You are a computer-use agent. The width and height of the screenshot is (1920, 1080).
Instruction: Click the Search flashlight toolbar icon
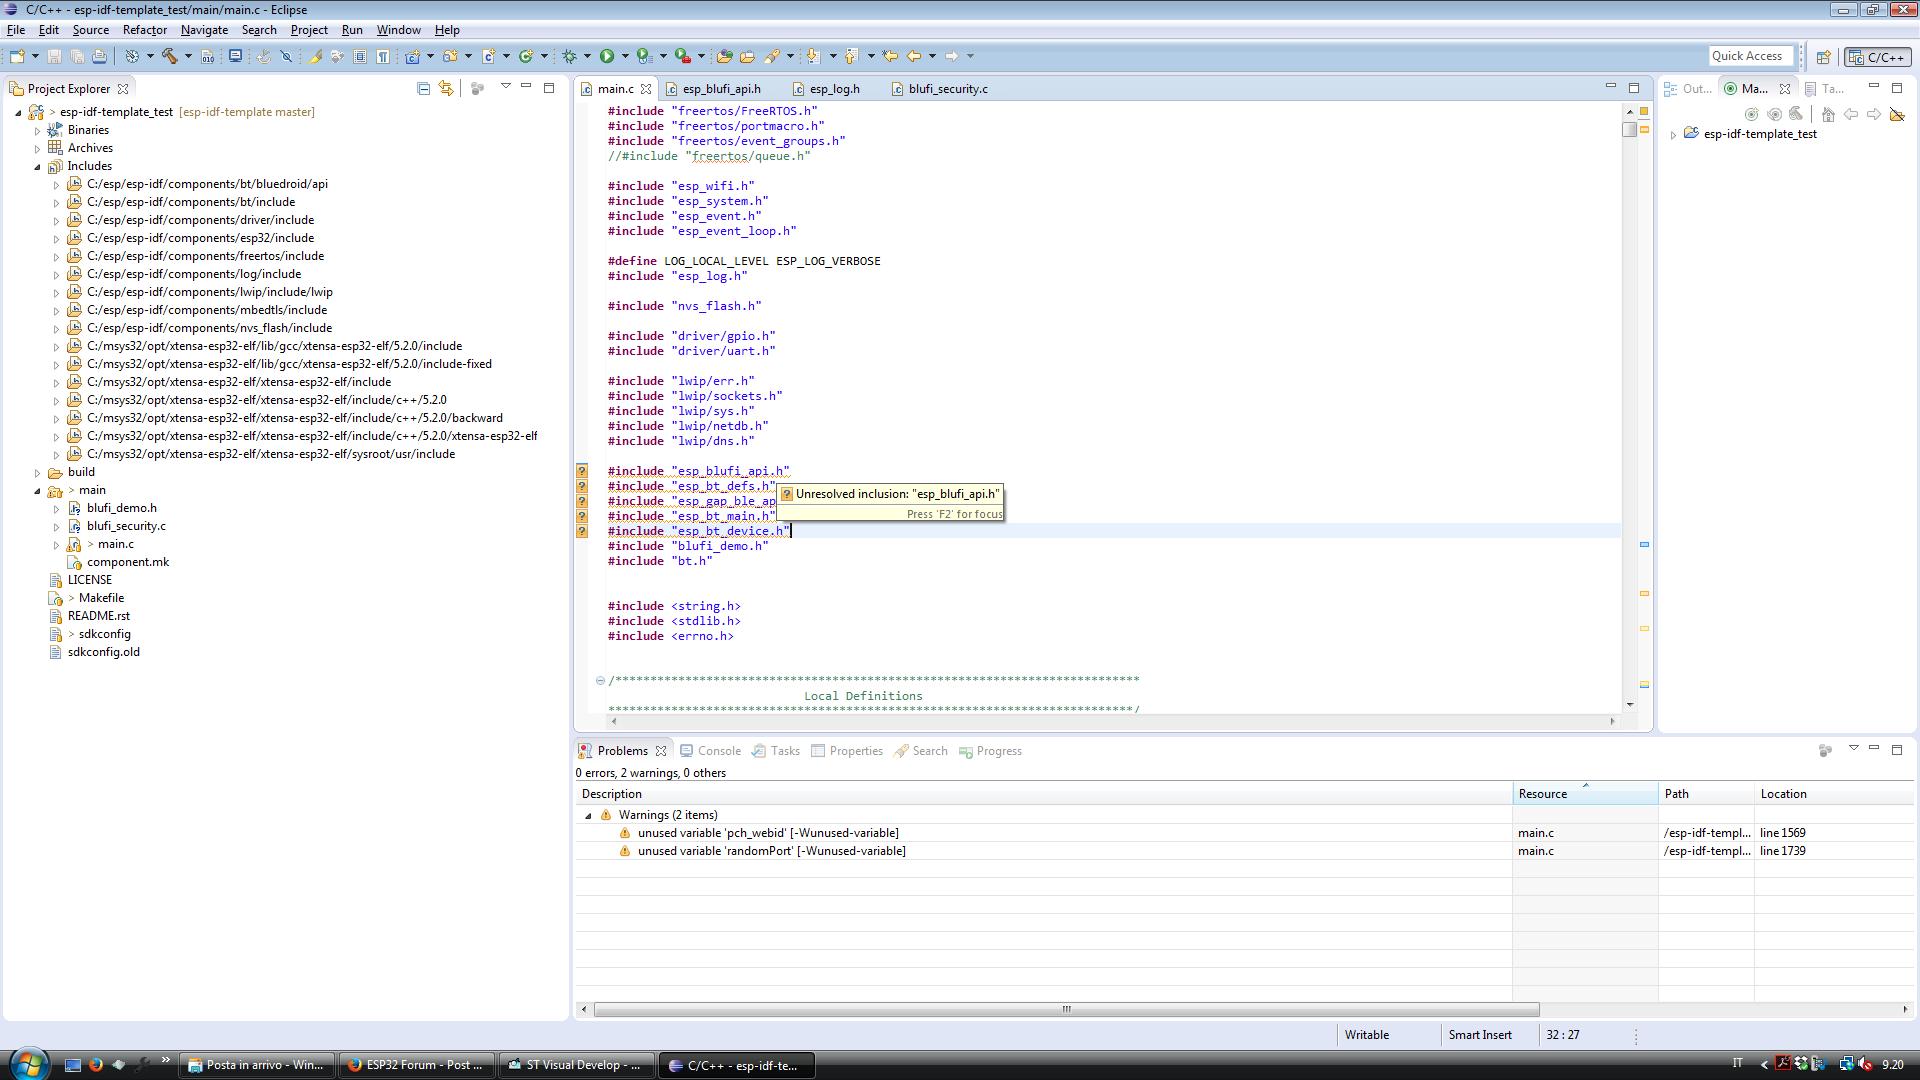pyautogui.click(x=772, y=56)
